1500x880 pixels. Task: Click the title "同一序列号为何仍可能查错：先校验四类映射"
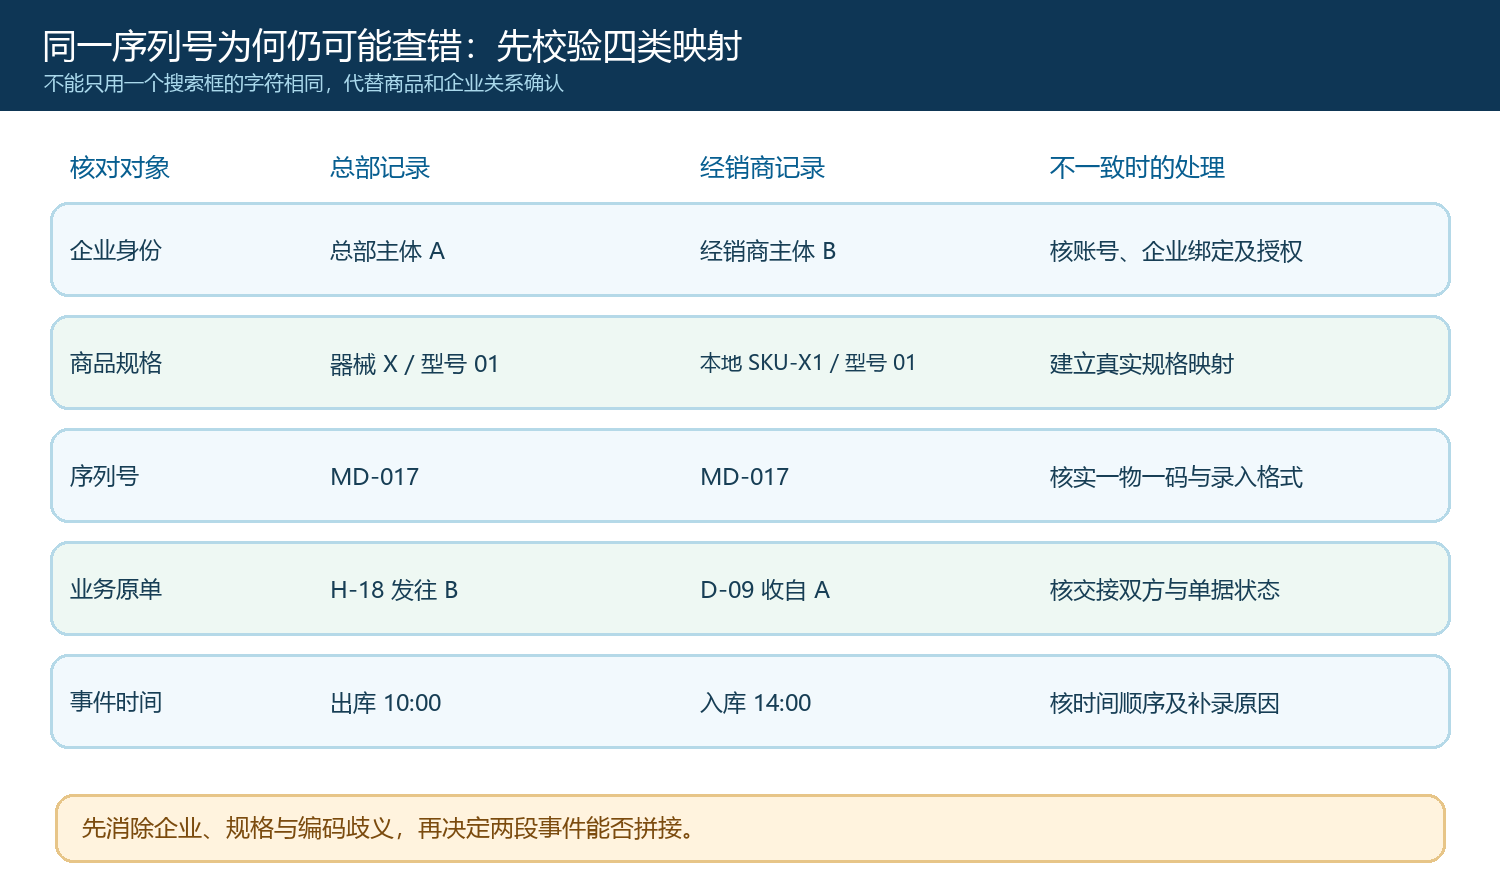click(392, 46)
